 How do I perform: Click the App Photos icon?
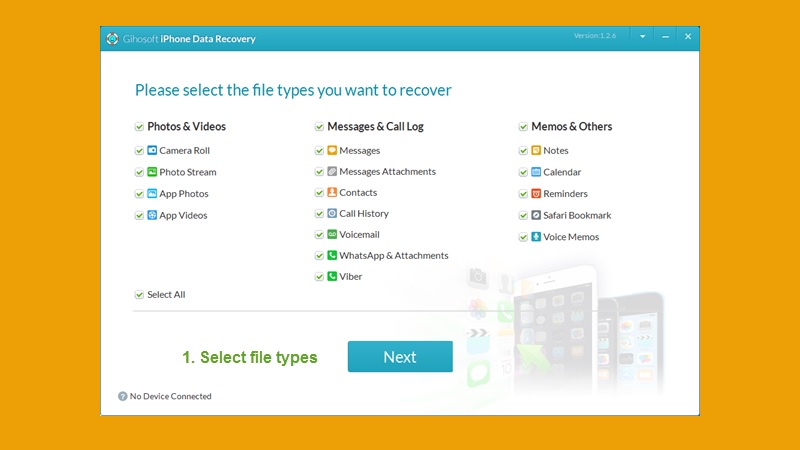[152, 193]
